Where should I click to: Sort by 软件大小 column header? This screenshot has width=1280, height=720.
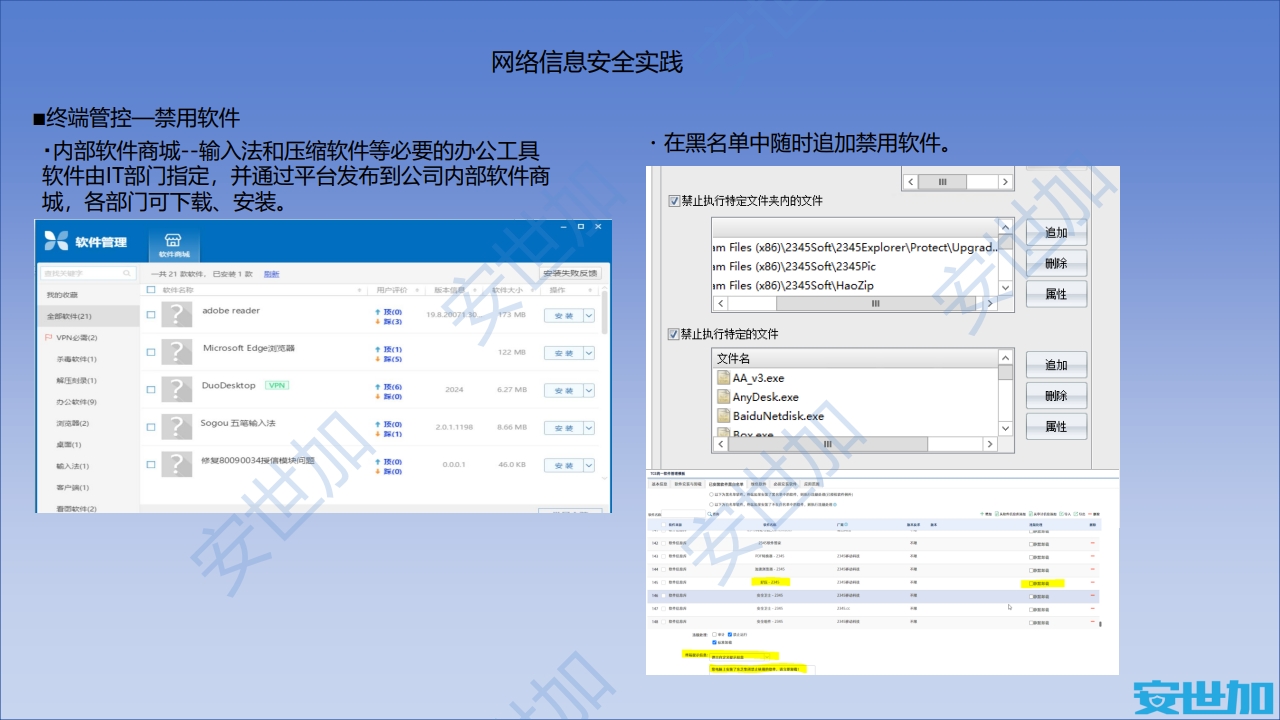[507, 290]
